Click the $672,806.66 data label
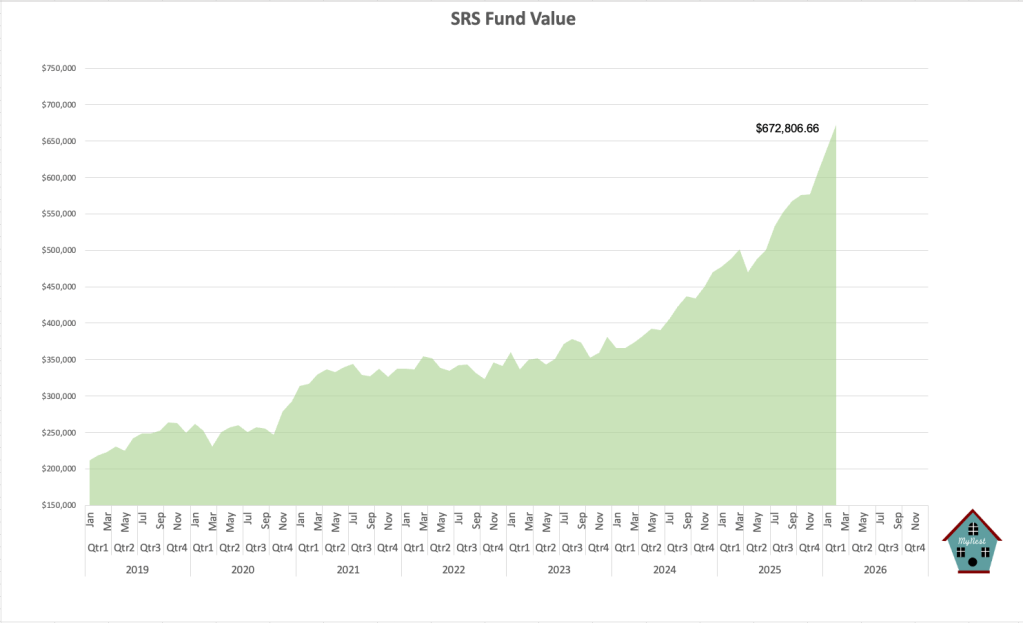1023x623 pixels. (787, 129)
